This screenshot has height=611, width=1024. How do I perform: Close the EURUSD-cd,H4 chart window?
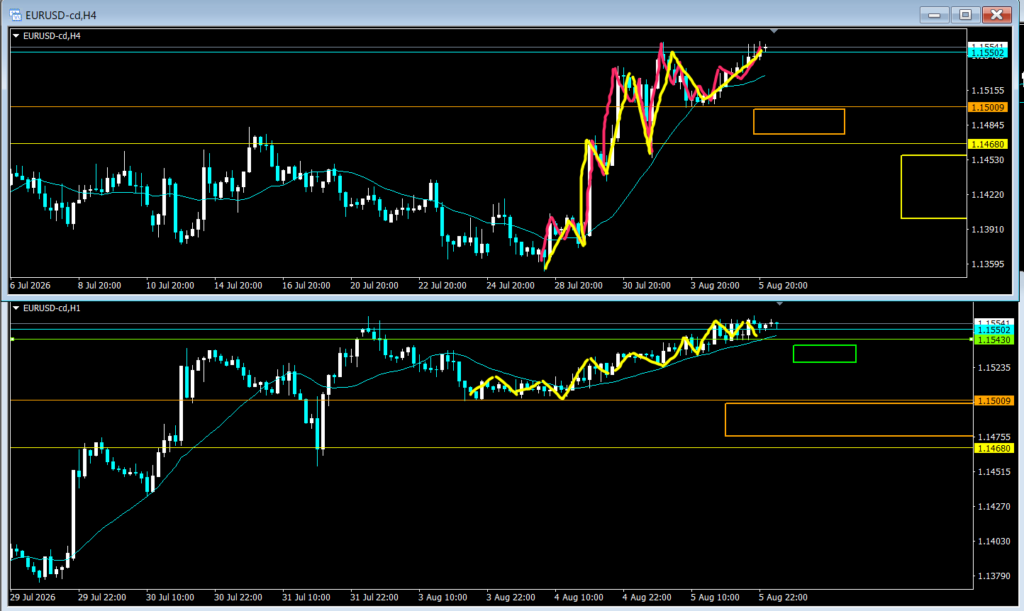[997, 14]
